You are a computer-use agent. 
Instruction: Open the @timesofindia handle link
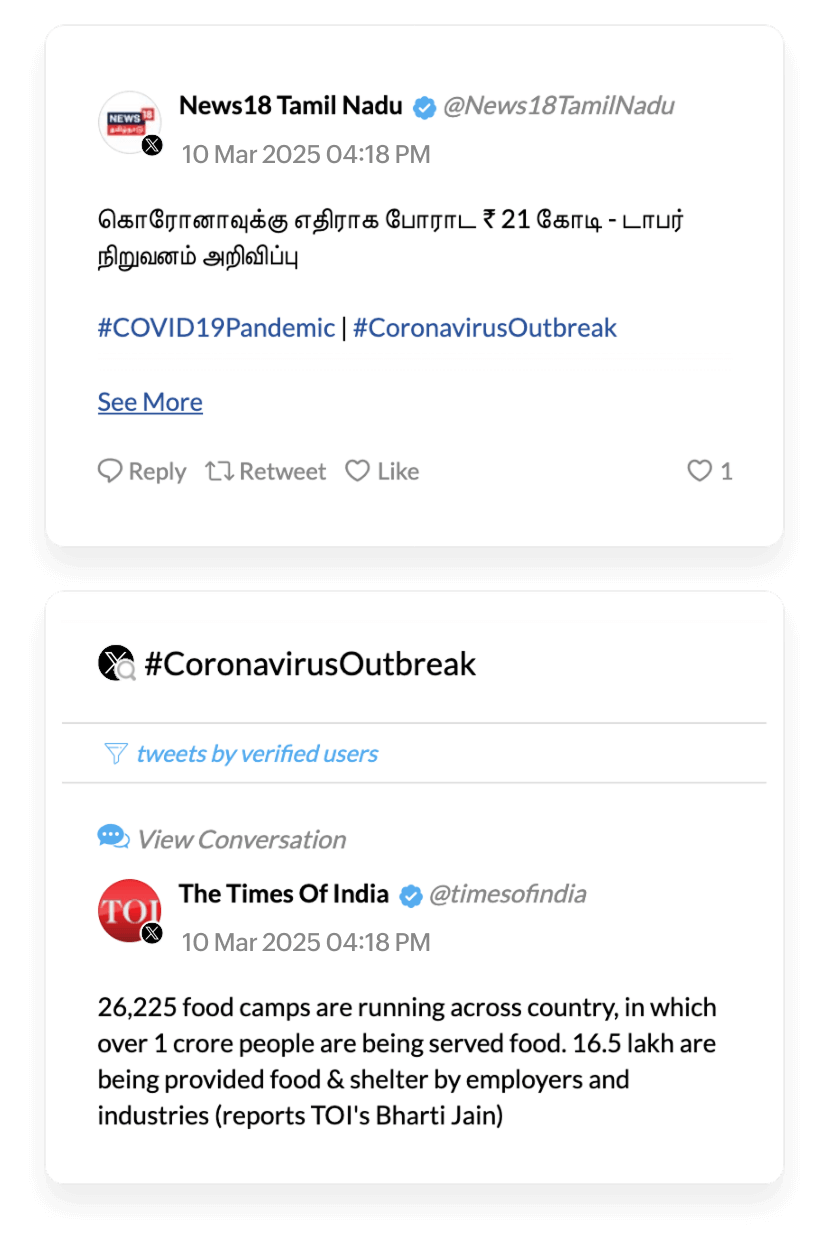[507, 894]
